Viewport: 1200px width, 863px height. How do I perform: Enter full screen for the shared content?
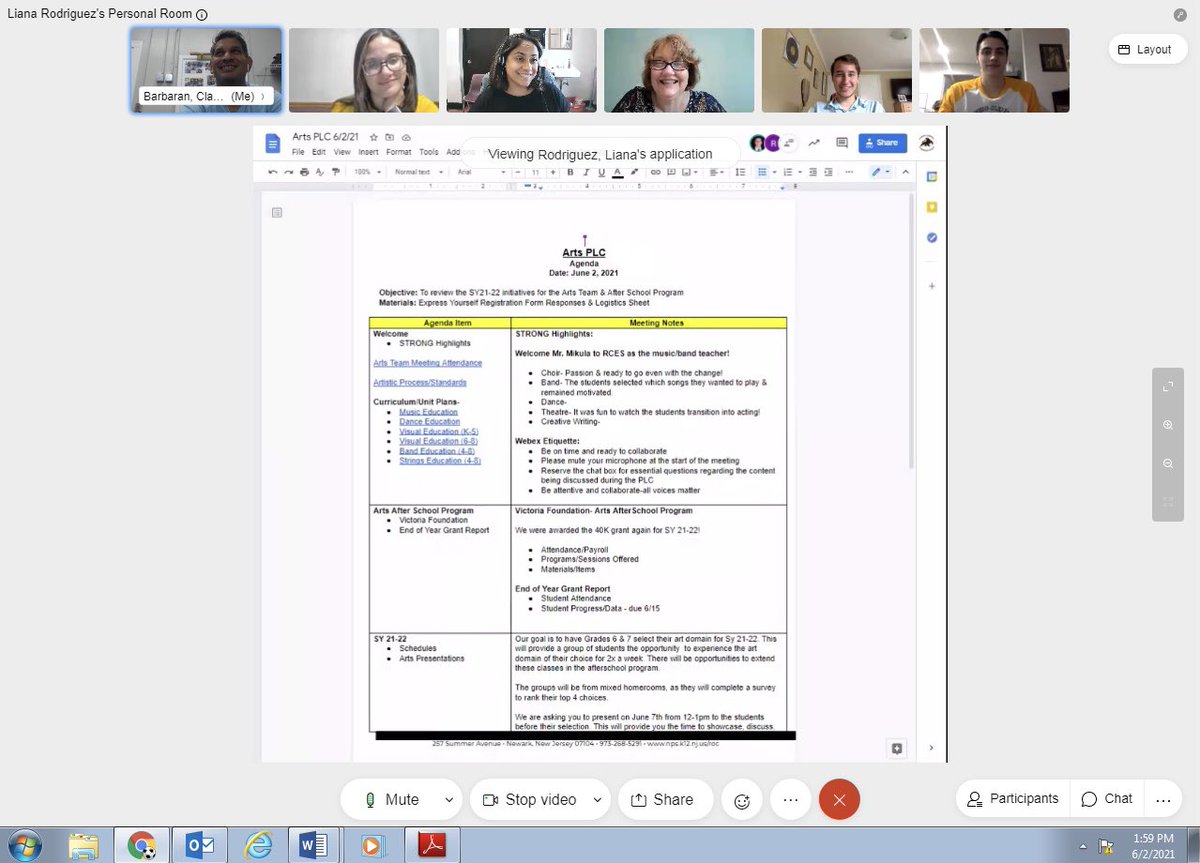(1168, 387)
